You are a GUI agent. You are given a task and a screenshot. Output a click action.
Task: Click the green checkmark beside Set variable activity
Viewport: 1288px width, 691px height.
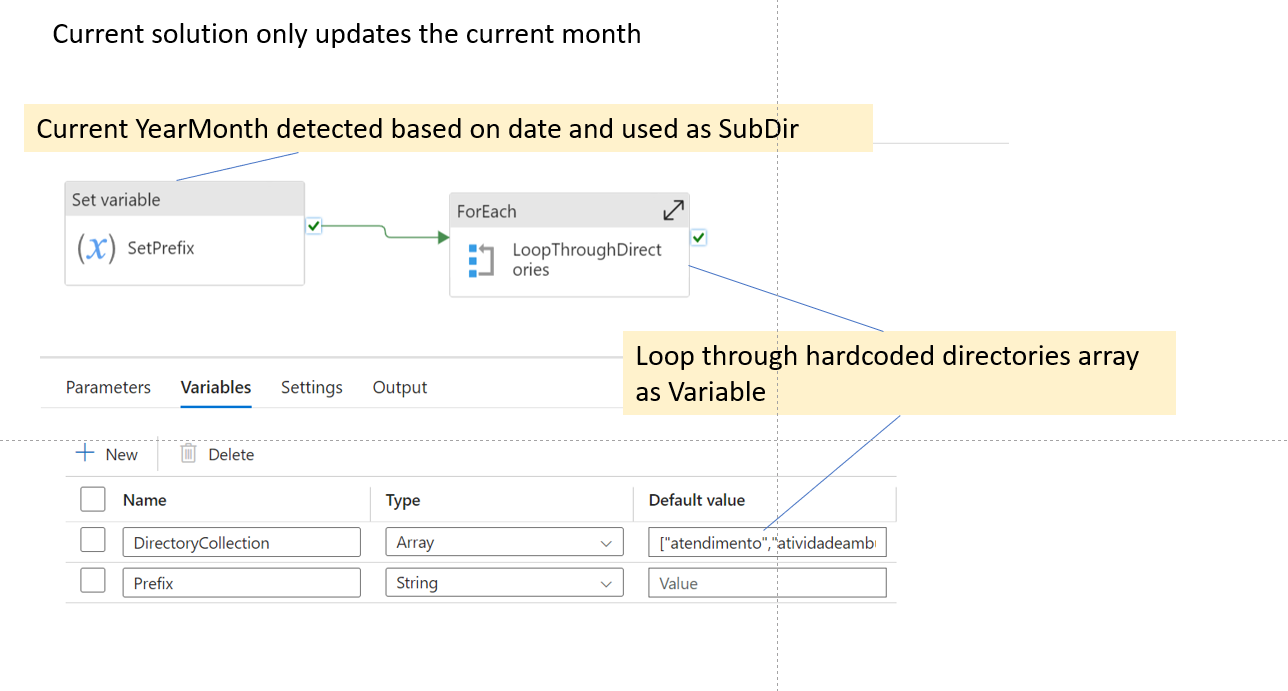pos(313,227)
